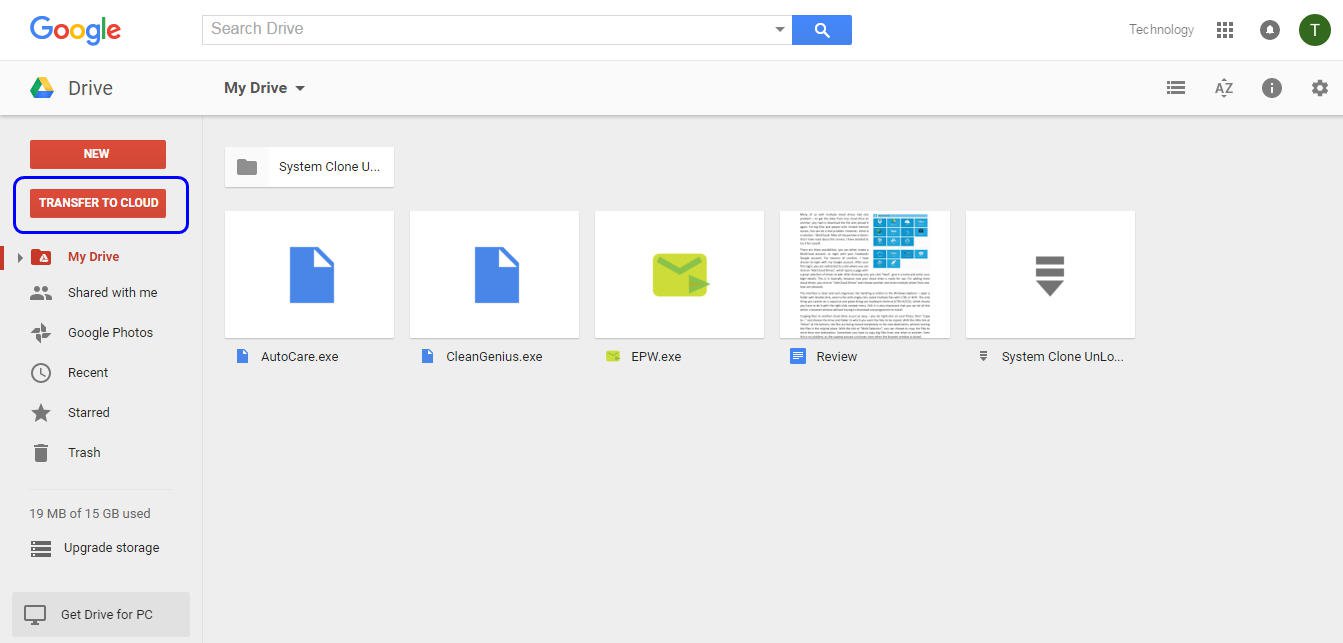Click the NEW button

click(x=98, y=154)
